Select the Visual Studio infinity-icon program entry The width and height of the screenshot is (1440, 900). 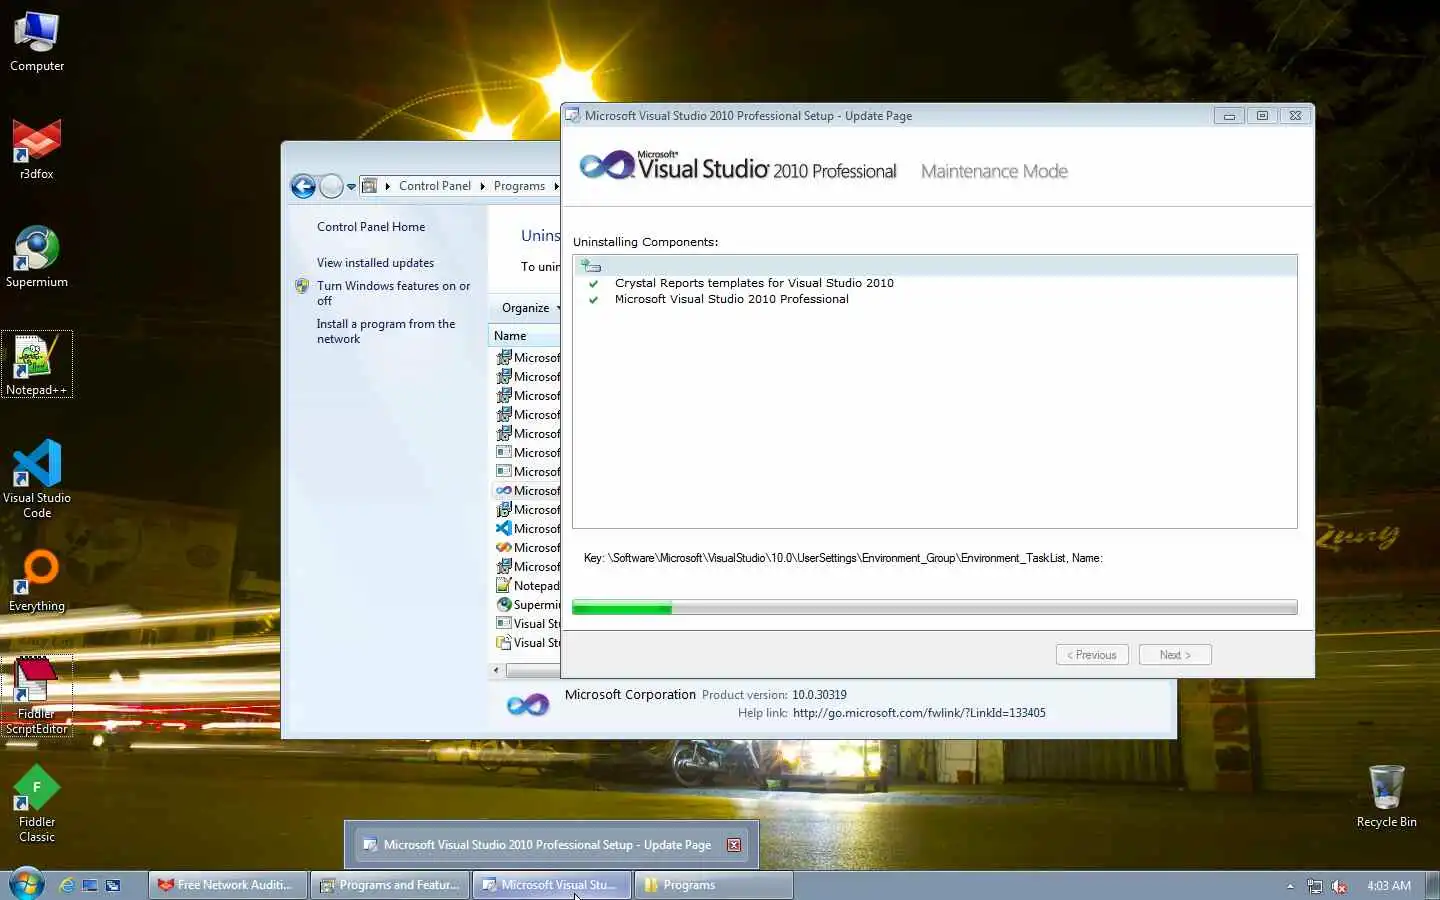click(x=528, y=491)
